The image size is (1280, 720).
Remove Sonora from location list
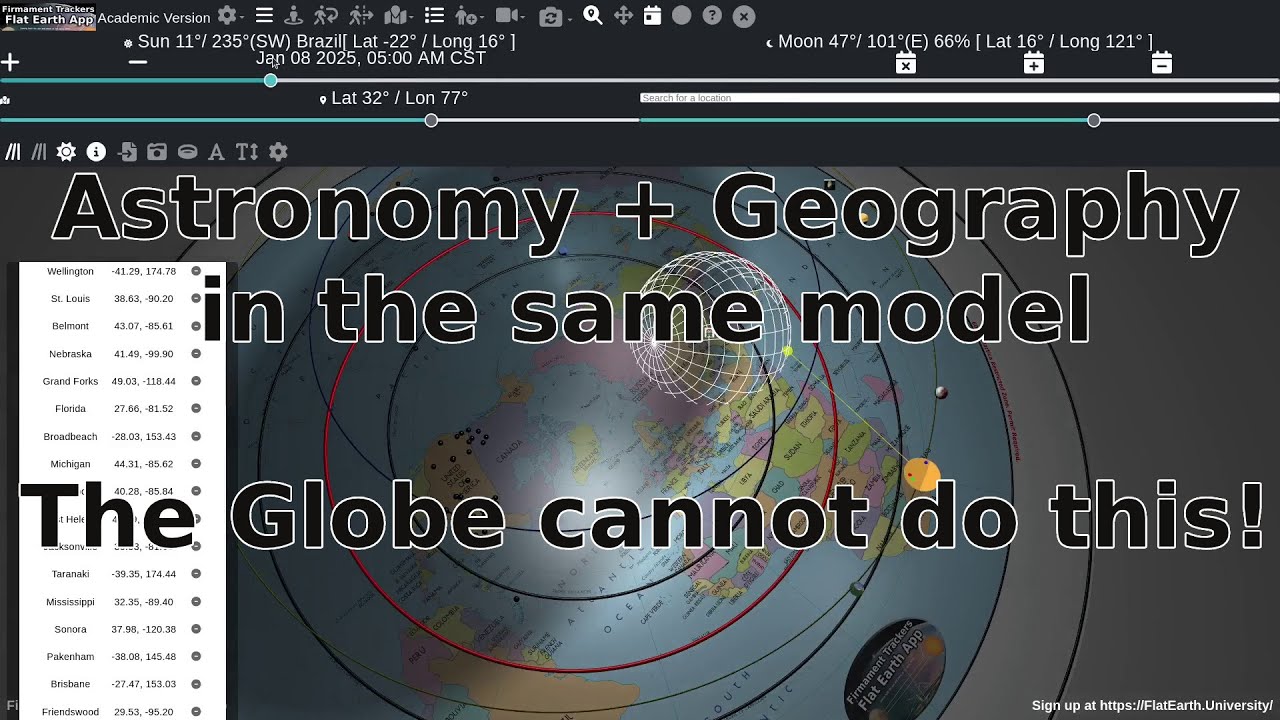point(196,629)
